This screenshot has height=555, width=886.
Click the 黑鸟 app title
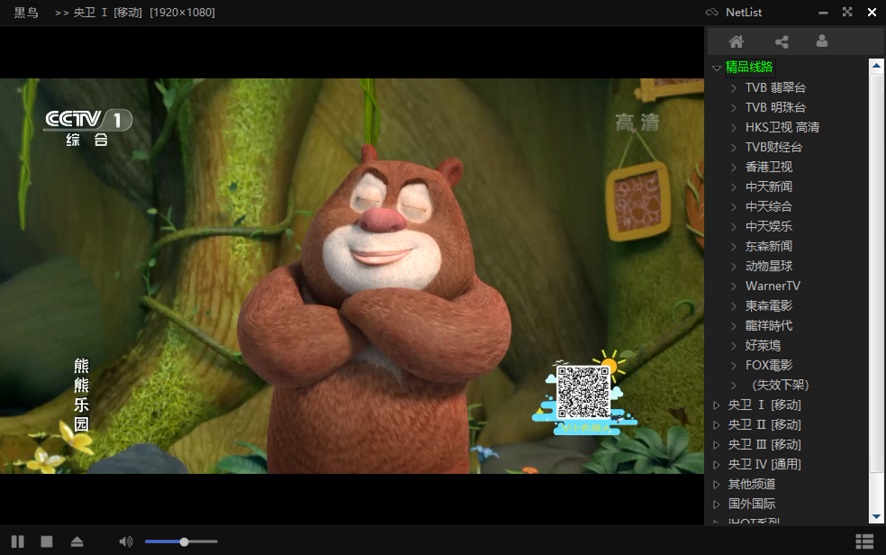(26, 12)
